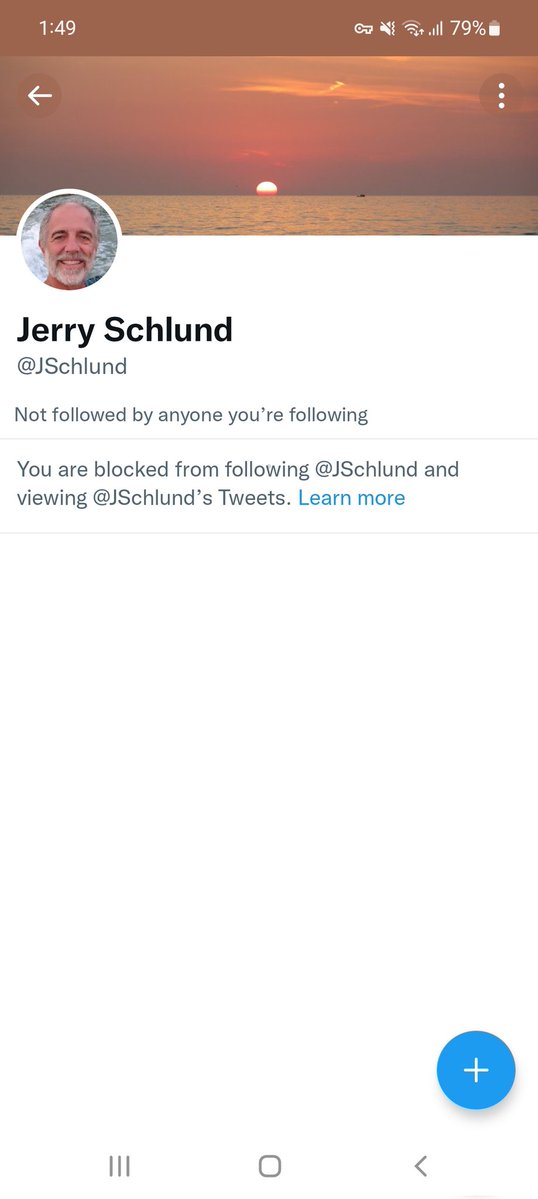Image resolution: width=538 pixels, height=1199 pixels.
Task: Open Jerry Schlund's profile photo
Action: (x=69, y=241)
